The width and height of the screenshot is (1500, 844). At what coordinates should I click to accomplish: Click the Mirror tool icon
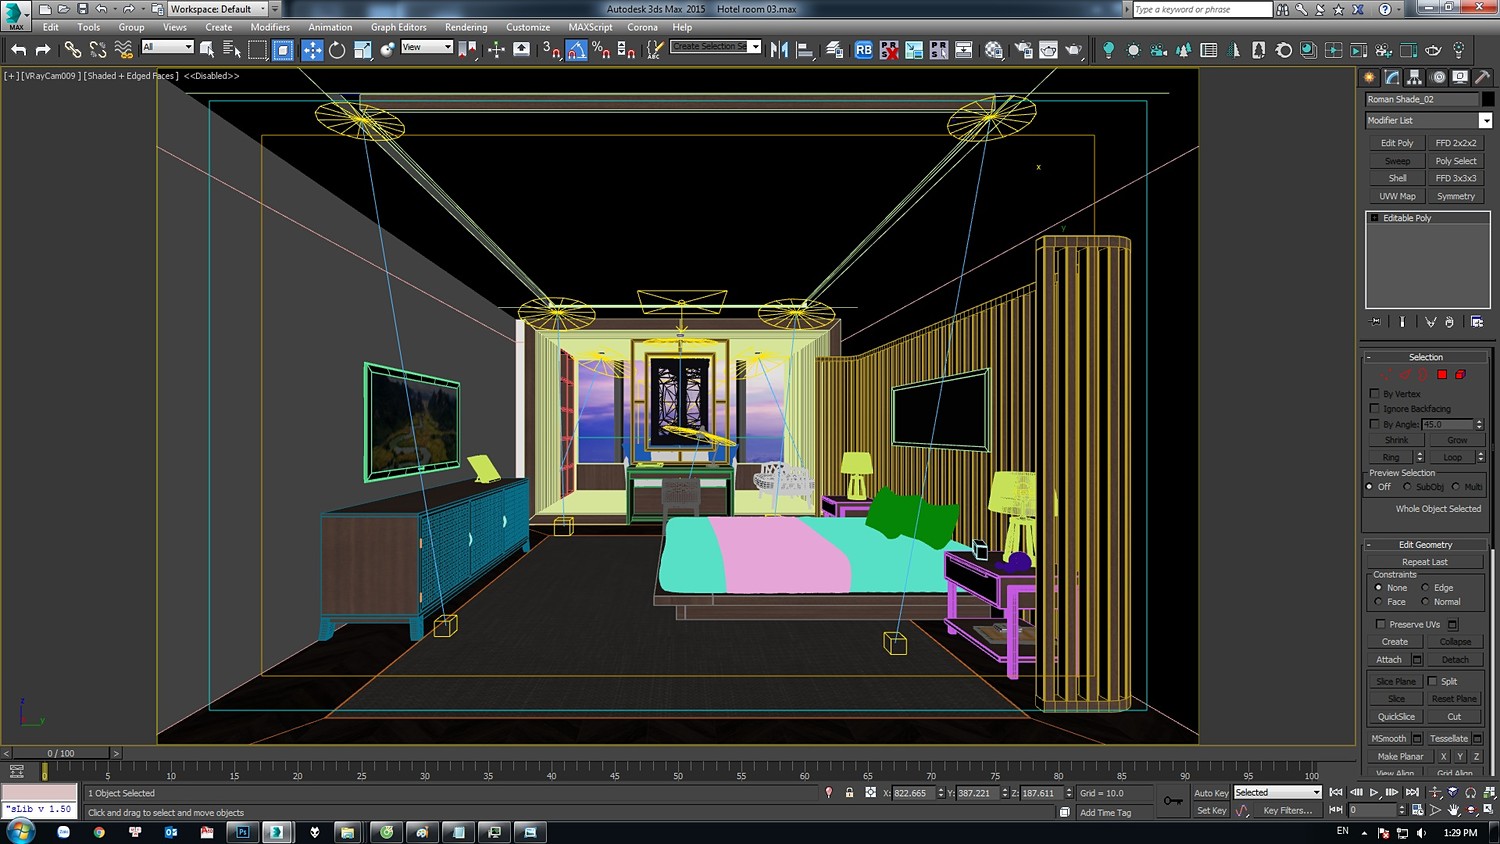click(780, 49)
